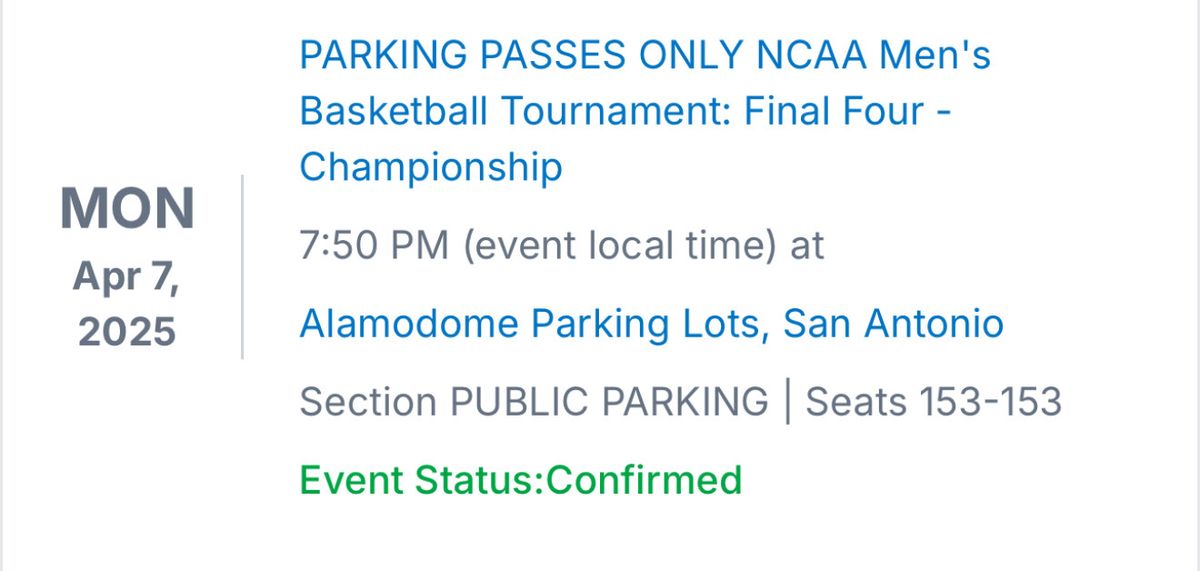Click the word "at" after the event time
Viewport: 1200px width, 571px height.
click(x=807, y=245)
